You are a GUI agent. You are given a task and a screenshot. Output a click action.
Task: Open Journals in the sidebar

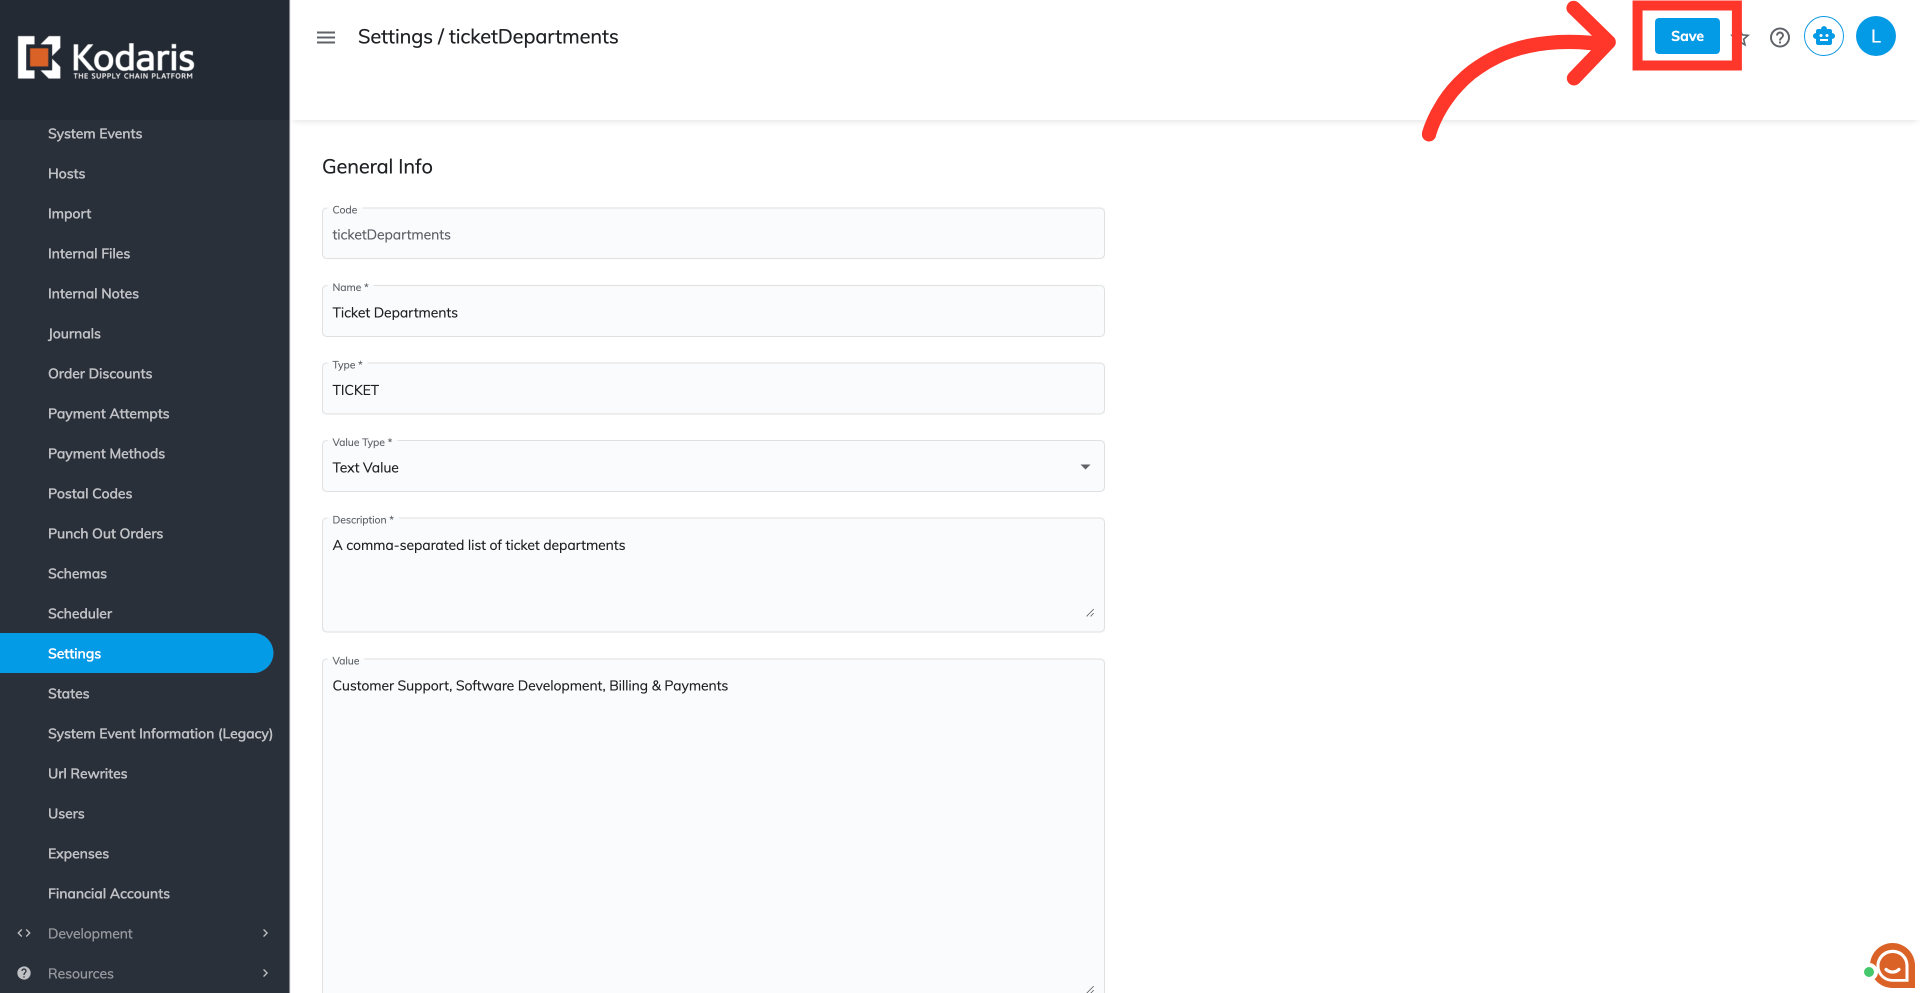click(74, 333)
